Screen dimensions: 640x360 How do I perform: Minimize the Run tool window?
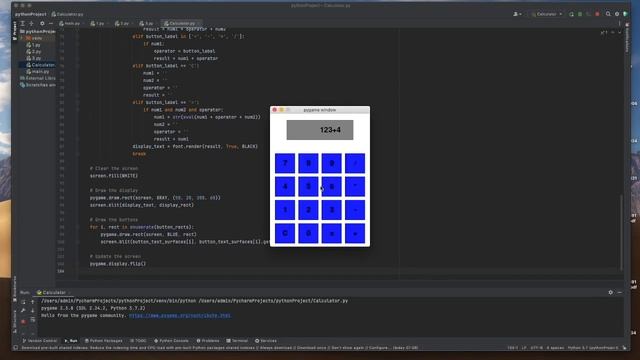pos(620,292)
